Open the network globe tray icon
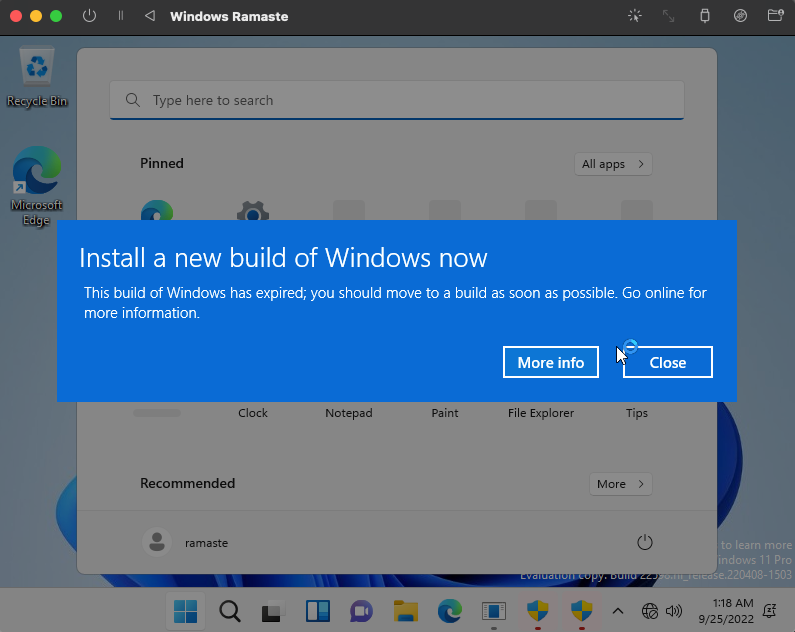The width and height of the screenshot is (795, 632). click(x=649, y=611)
